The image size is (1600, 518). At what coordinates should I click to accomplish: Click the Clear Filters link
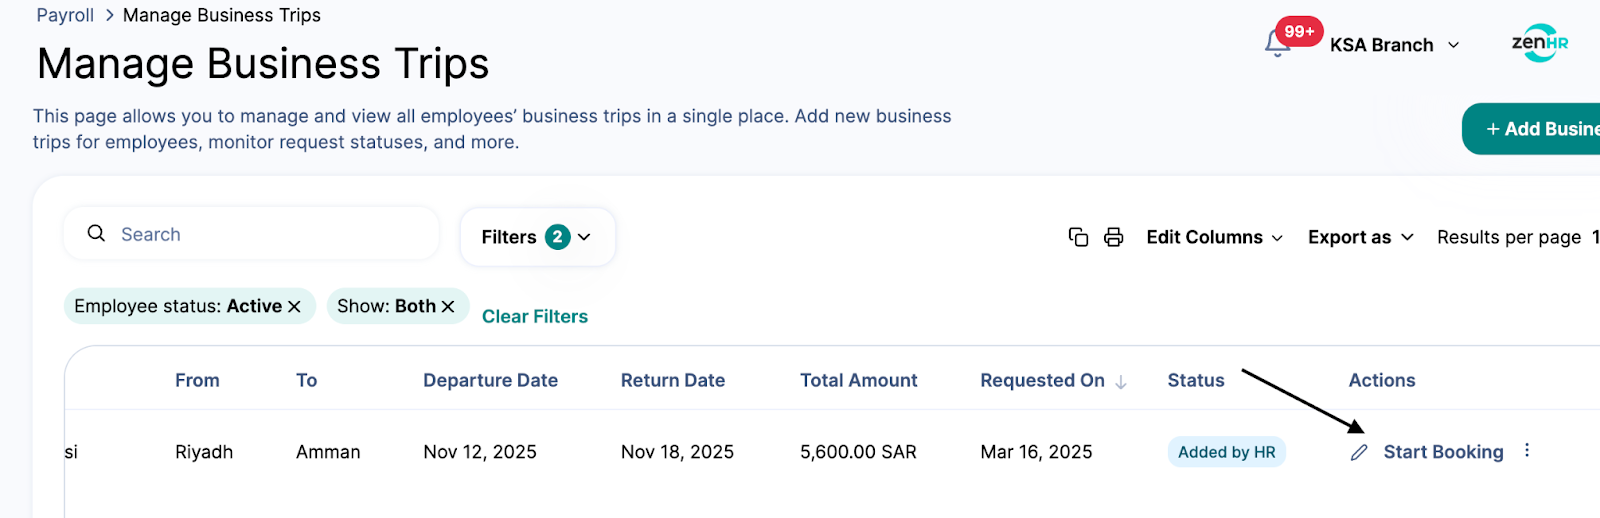tap(535, 316)
